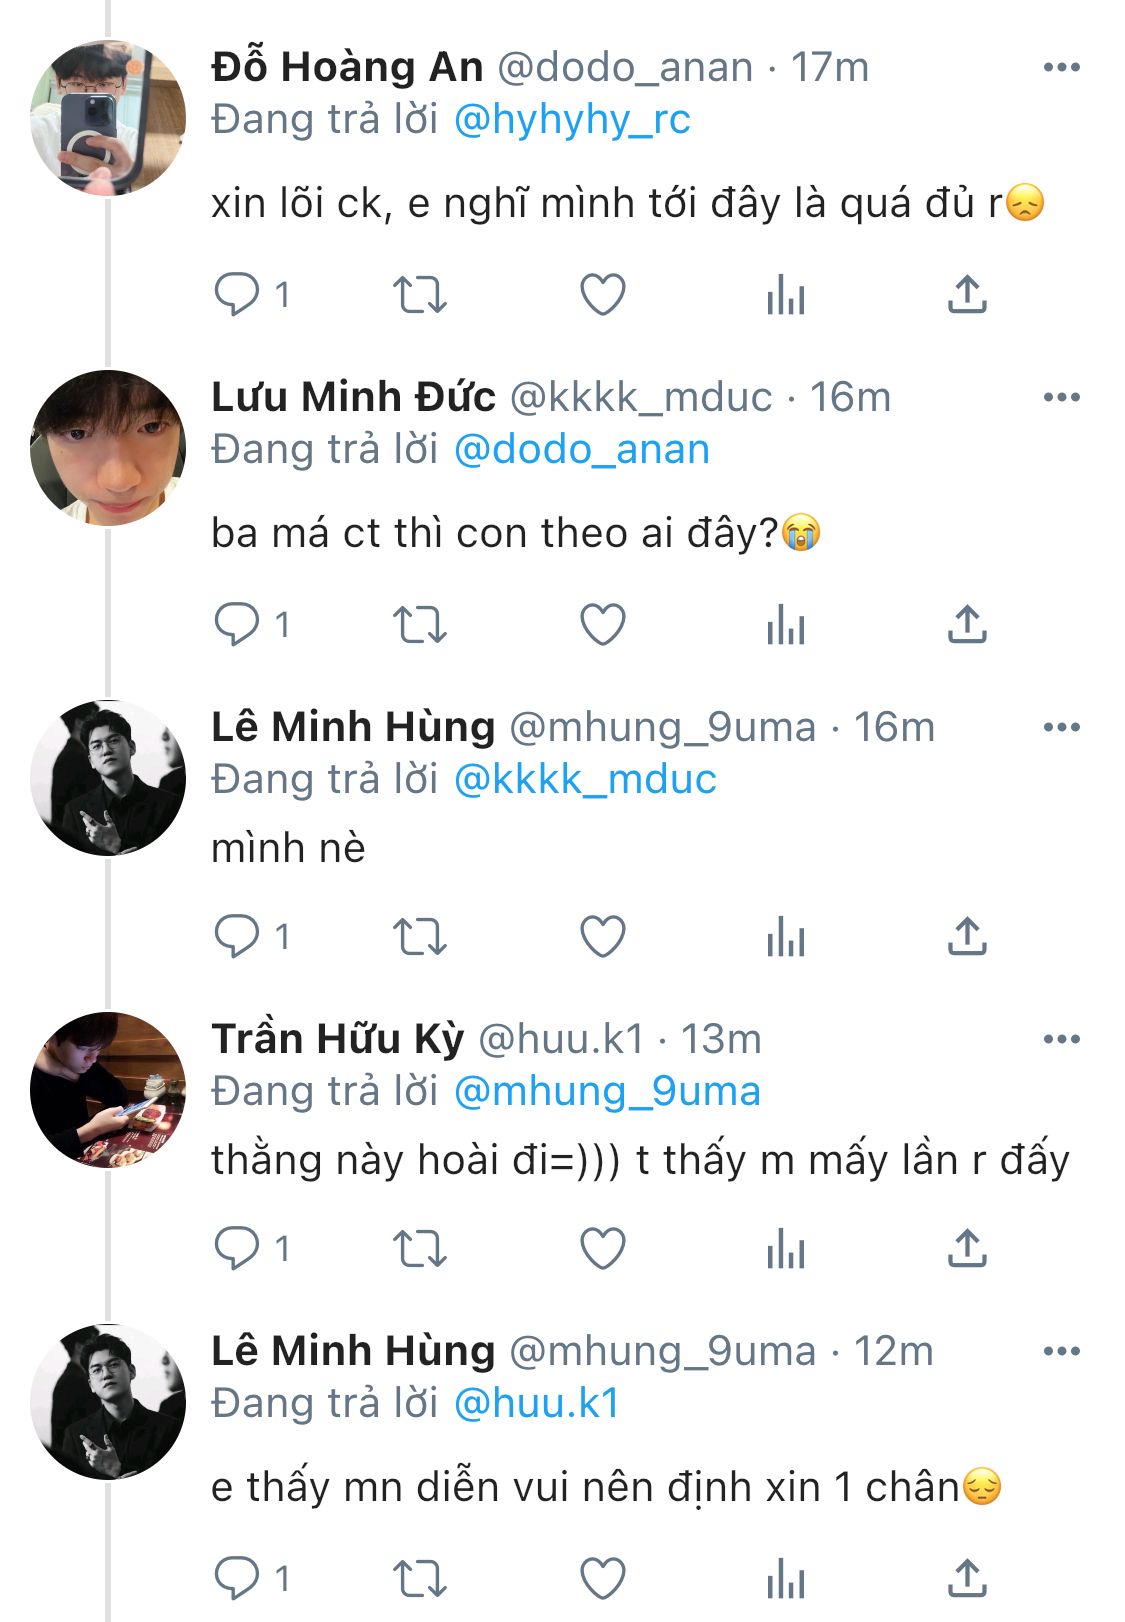
Task: Open Trần Hữu Kỳ's avatar
Action: pyautogui.click(x=108, y=1090)
